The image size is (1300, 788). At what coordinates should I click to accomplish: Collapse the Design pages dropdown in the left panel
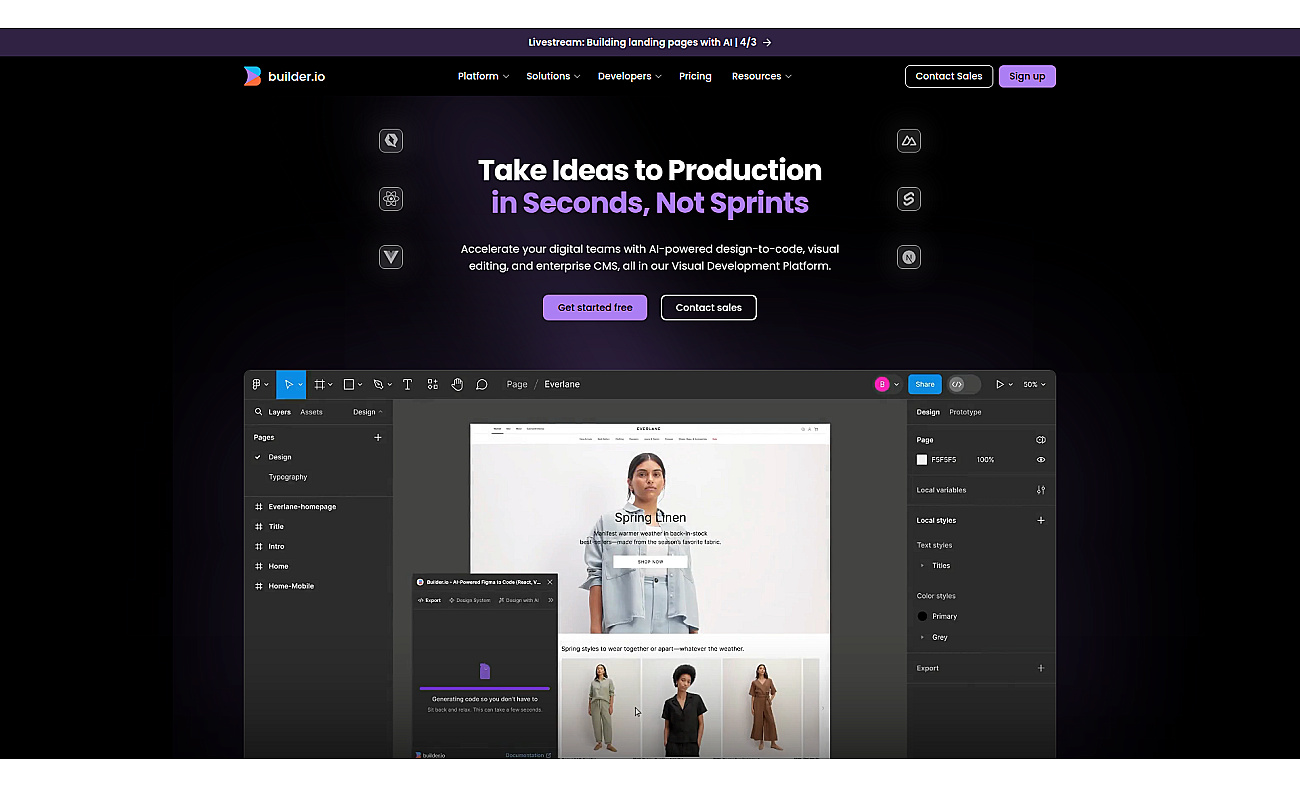point(367,412)
